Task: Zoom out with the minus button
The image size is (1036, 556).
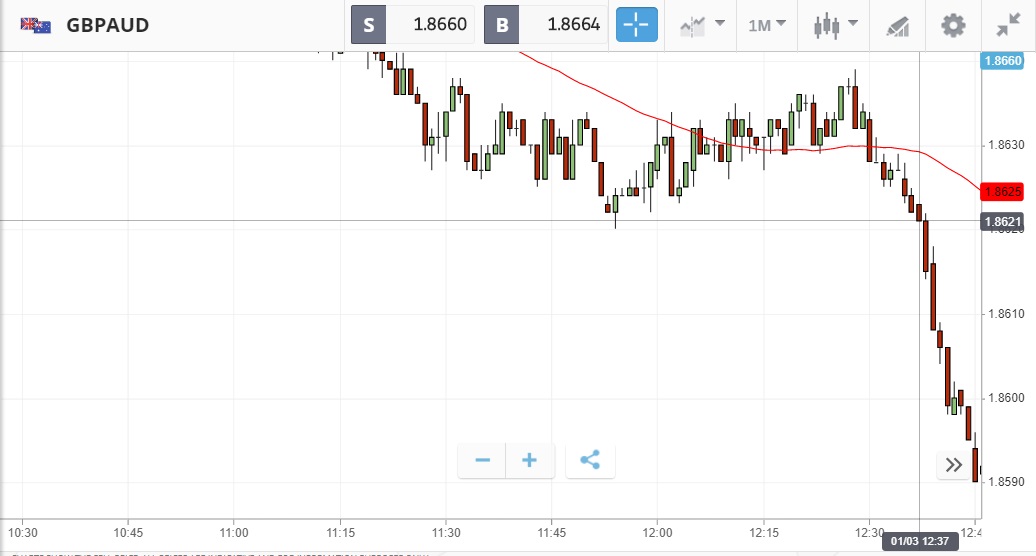Action: 482,460
